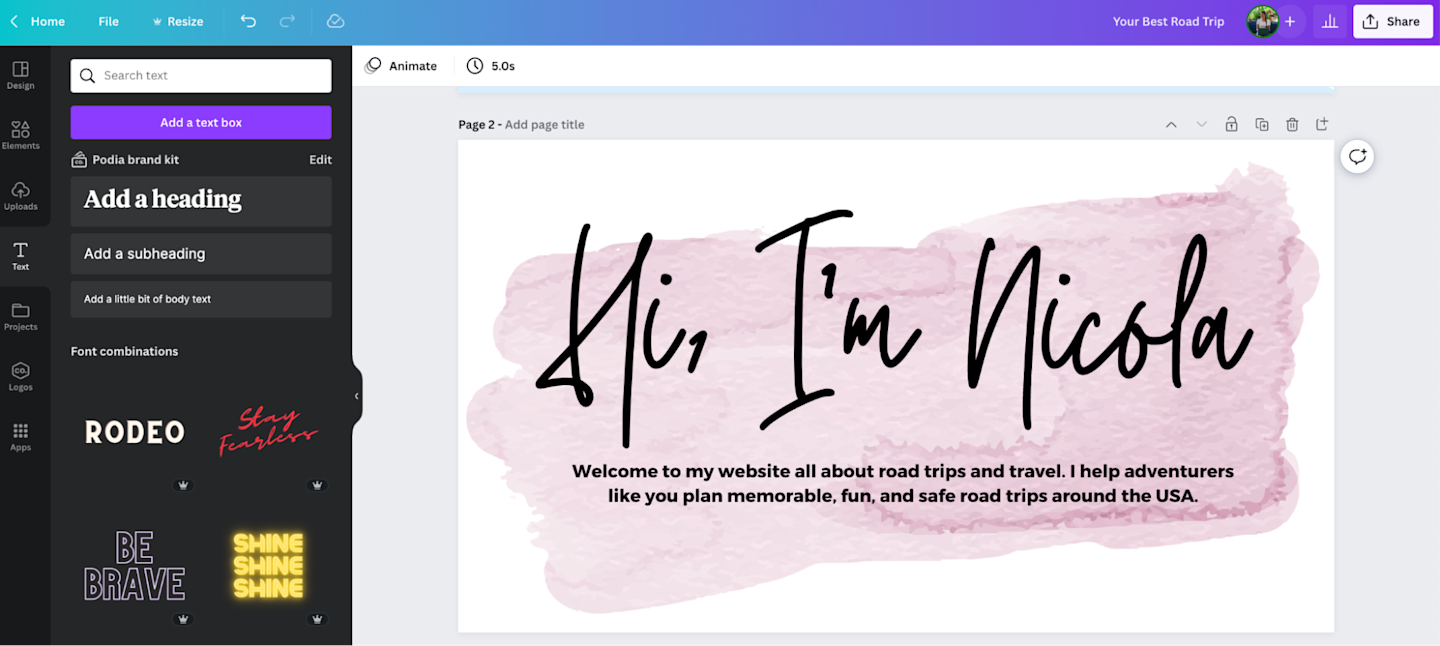The width and height of the screenshot is (1440, 646).
Task: Click crown icon under RODEO
Action: [183, 485]
